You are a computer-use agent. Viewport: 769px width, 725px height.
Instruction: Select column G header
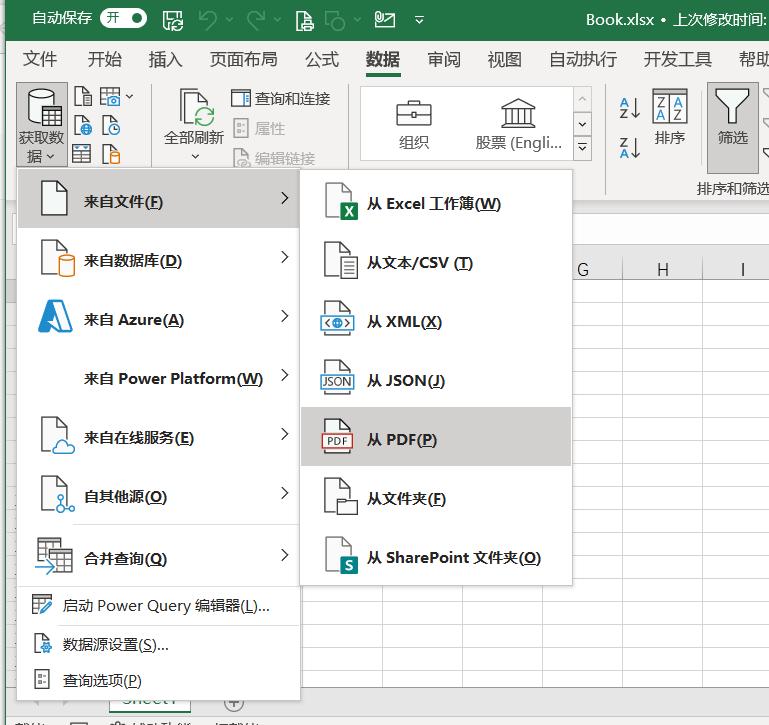[x=597, y=269]
